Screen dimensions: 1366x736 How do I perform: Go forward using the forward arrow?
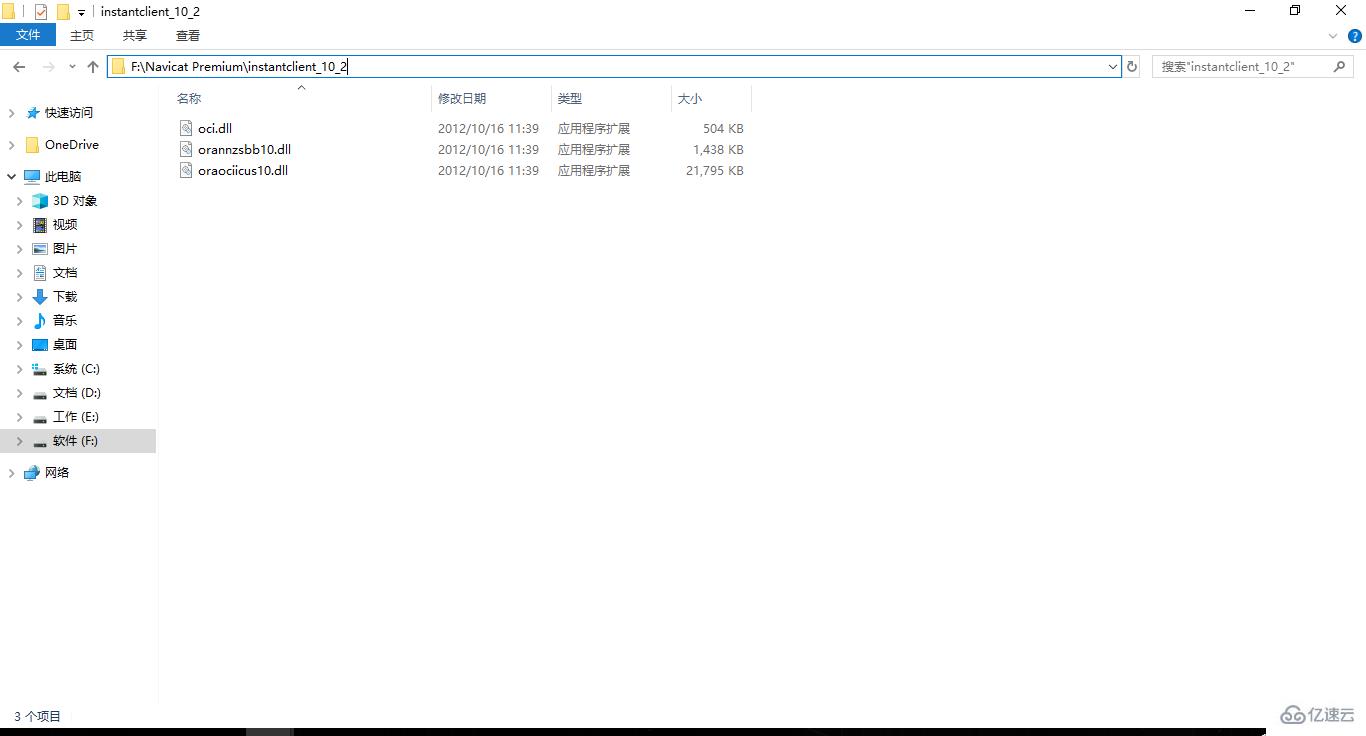(x=48, y=66)
